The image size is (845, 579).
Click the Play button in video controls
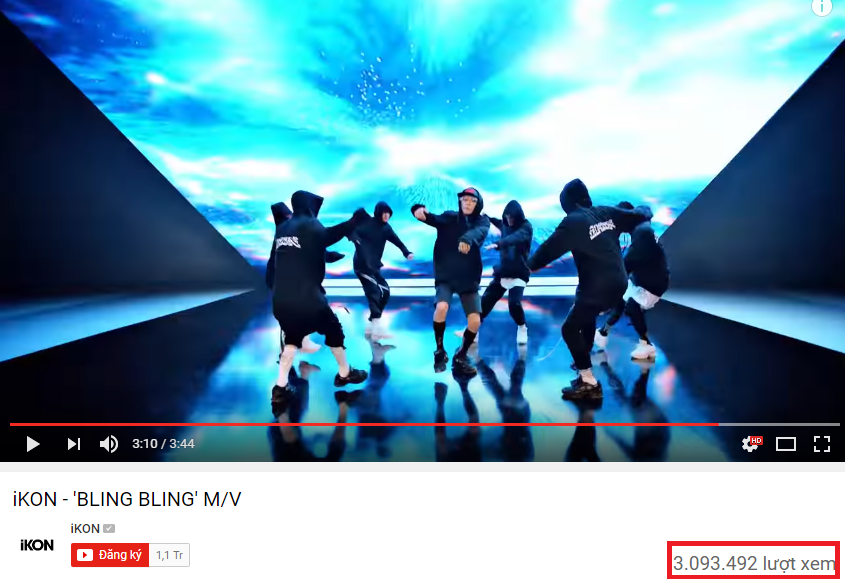[33, 444]
